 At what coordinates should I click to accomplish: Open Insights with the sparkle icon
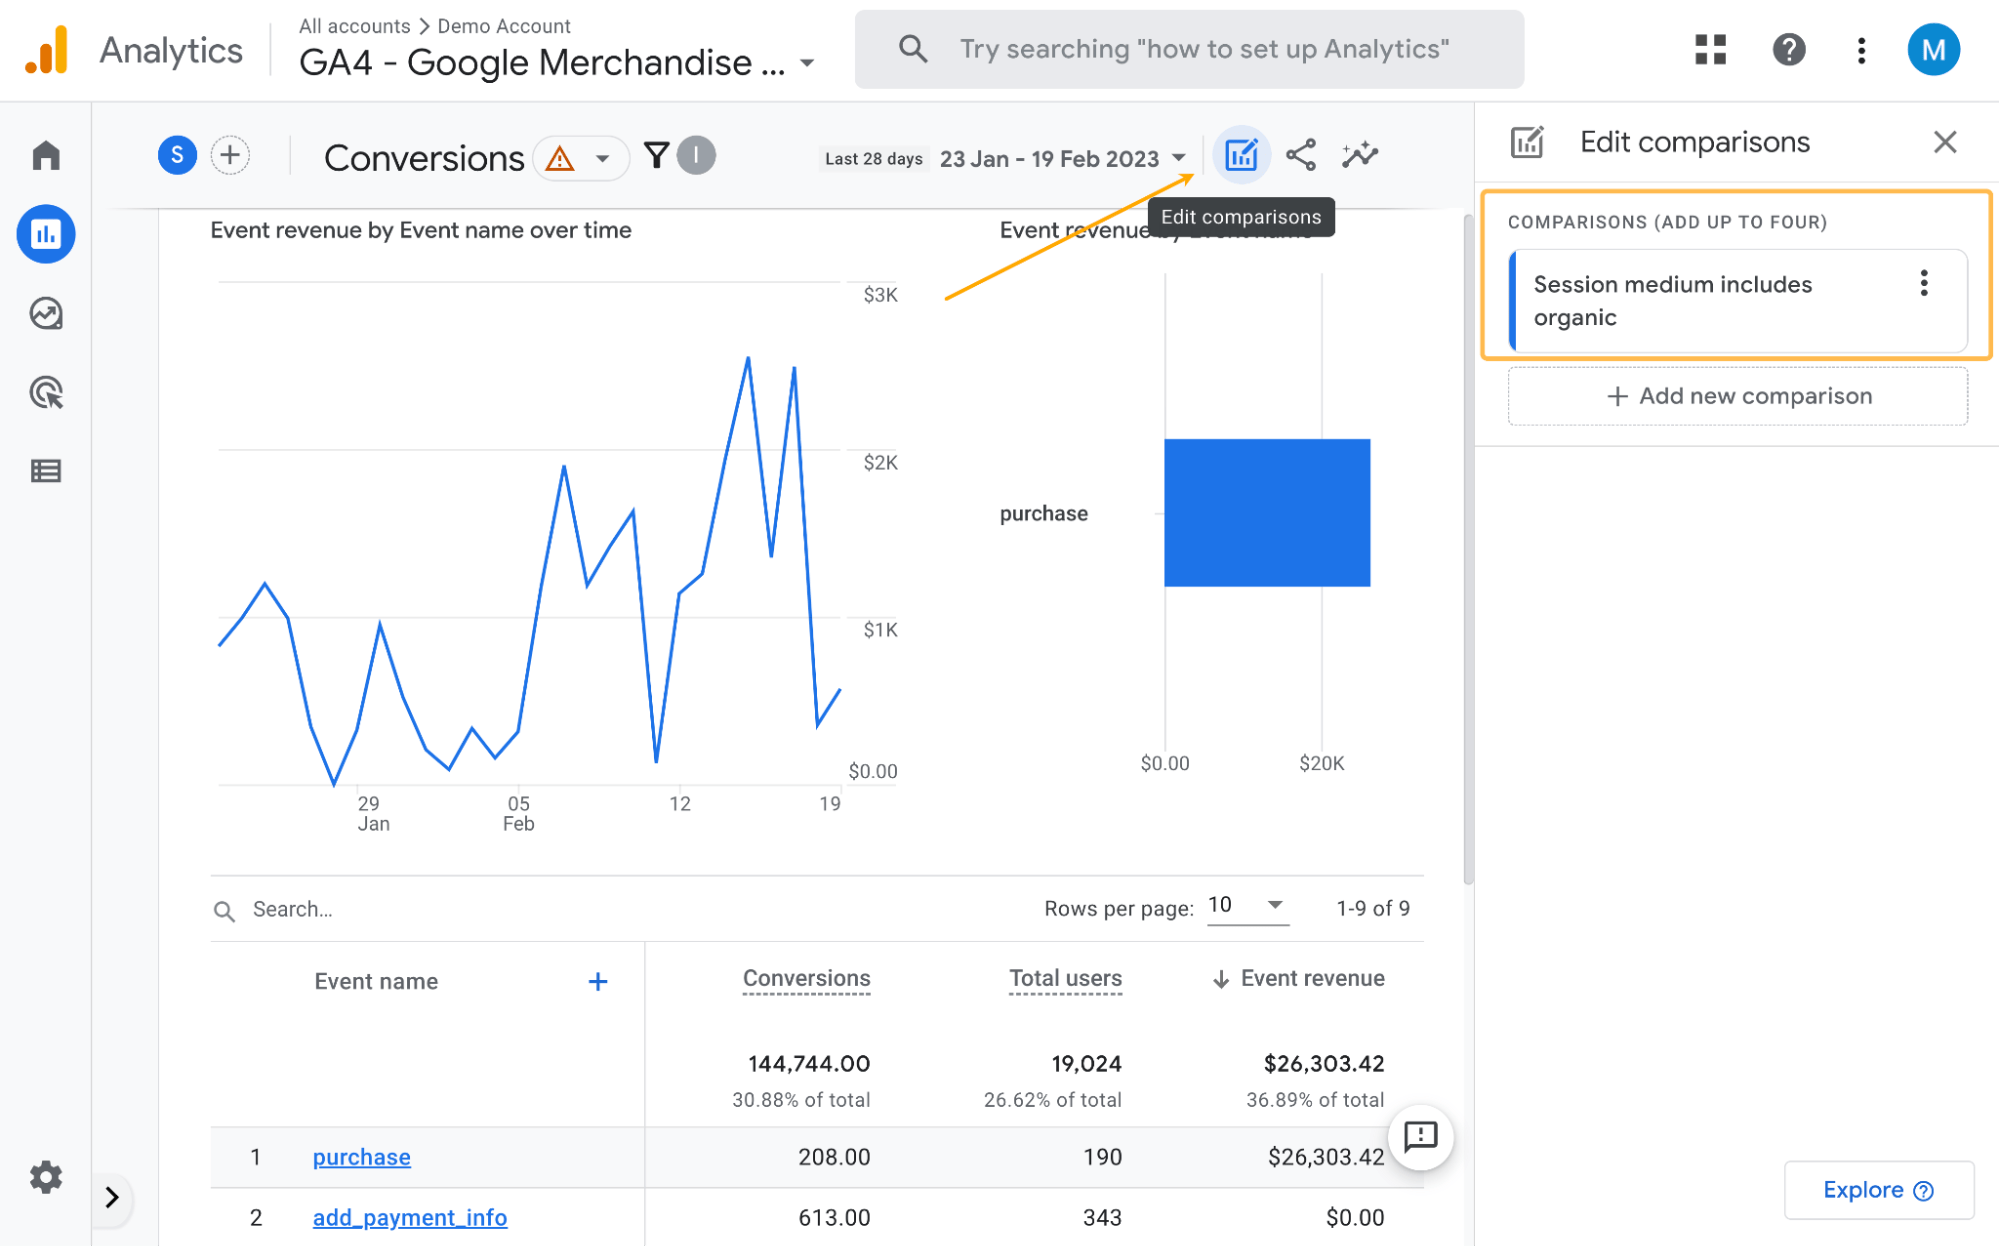coord(1359,155)
